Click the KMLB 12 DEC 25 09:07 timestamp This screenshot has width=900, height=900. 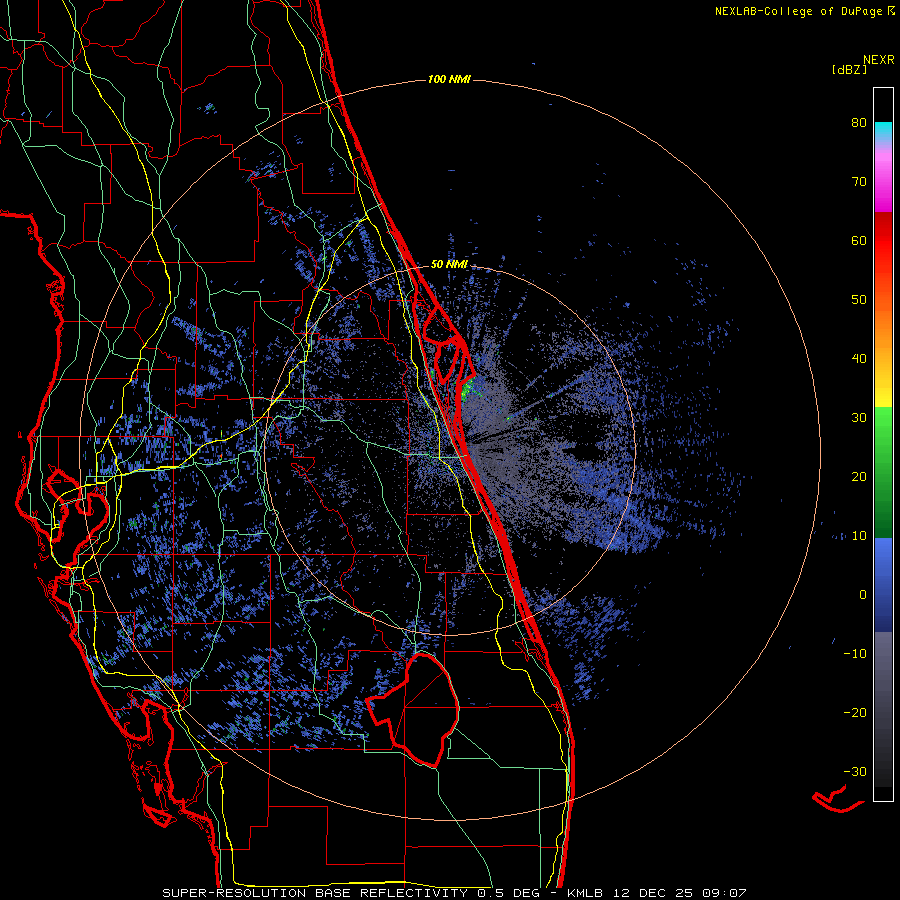click(x=657, y=893)
